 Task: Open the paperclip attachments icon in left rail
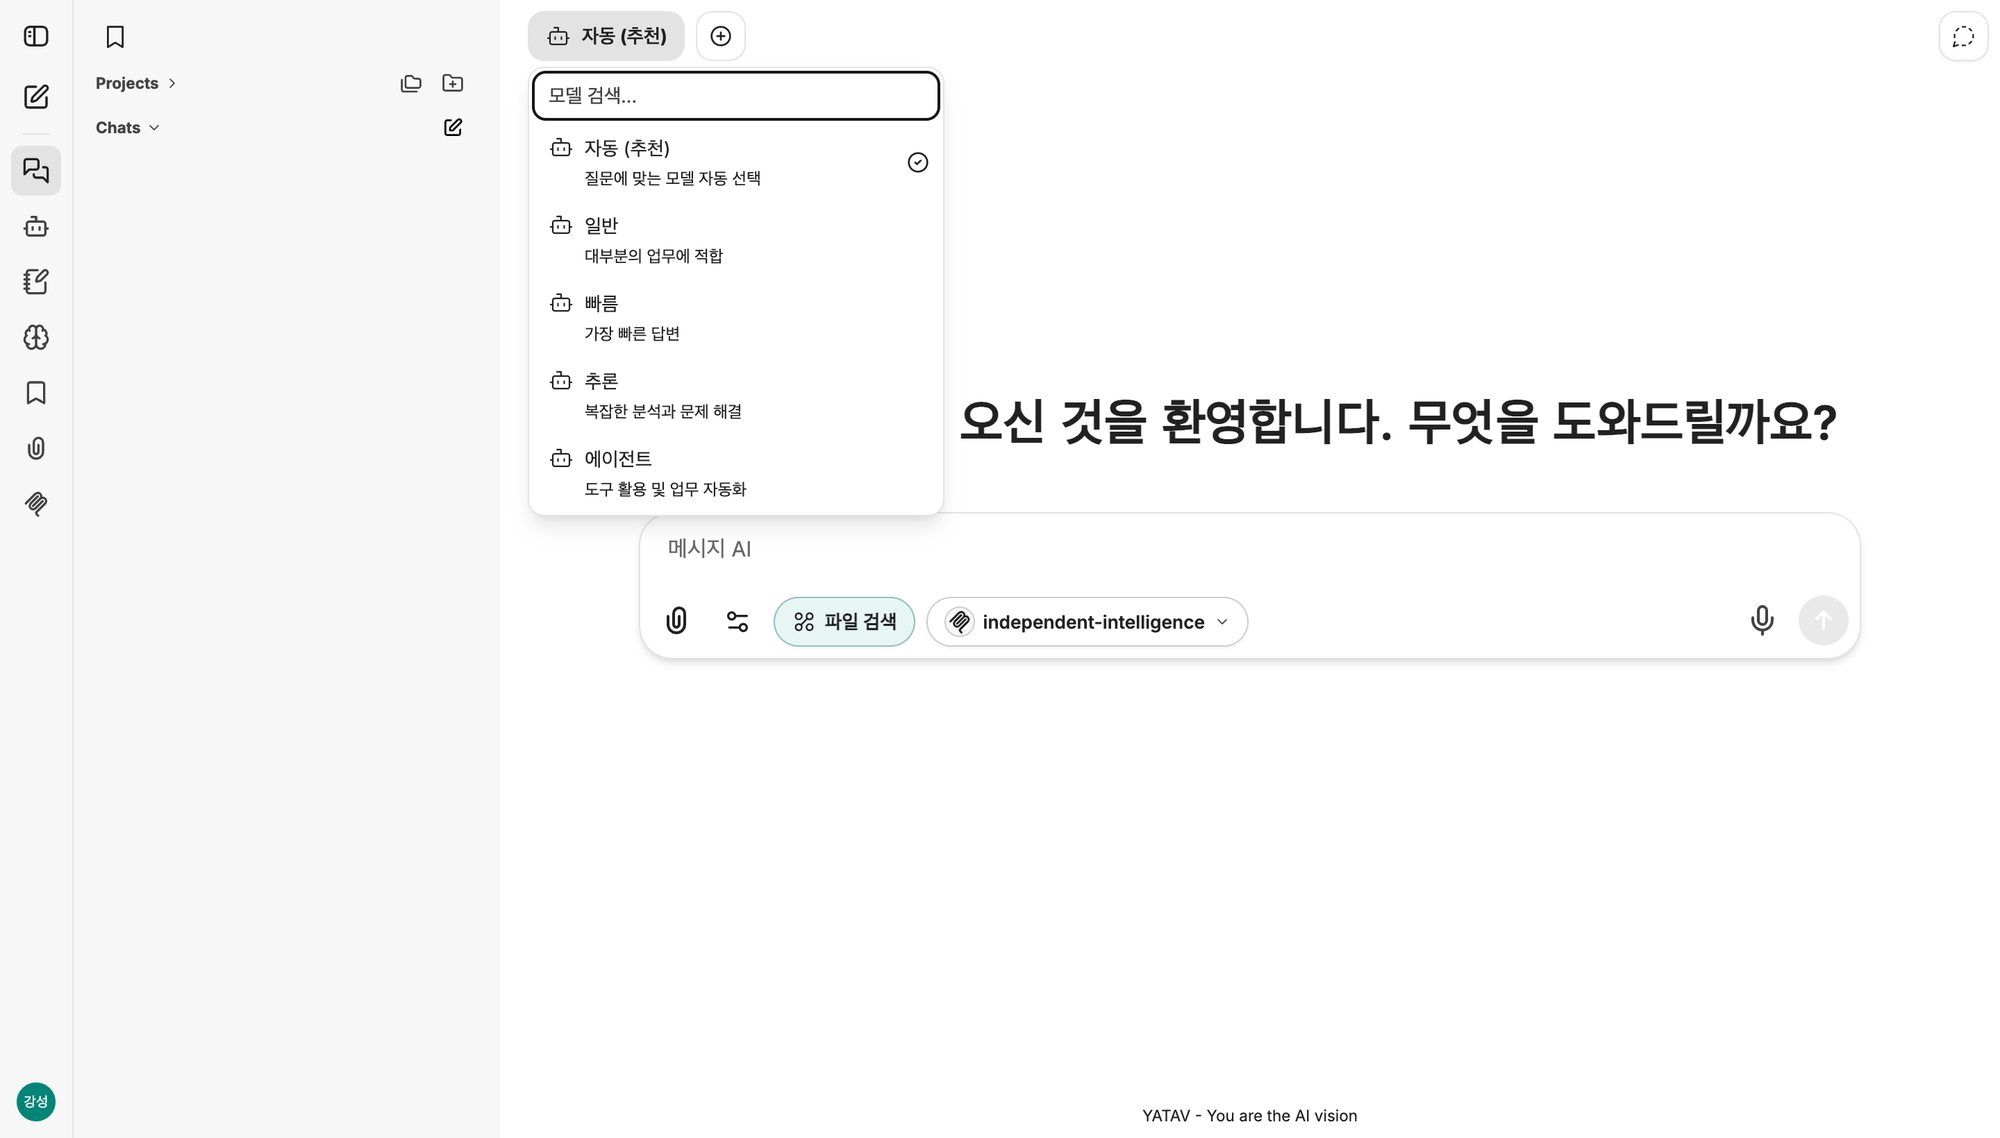(x=36, y=448)
